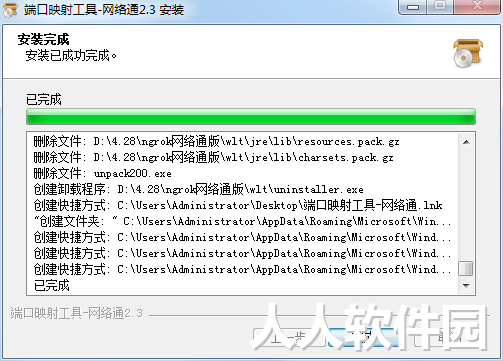Click the window title 端口映射工具-网络通2.3 安装
The width and height of the screenshot is (503, 361).
[104, 10]
